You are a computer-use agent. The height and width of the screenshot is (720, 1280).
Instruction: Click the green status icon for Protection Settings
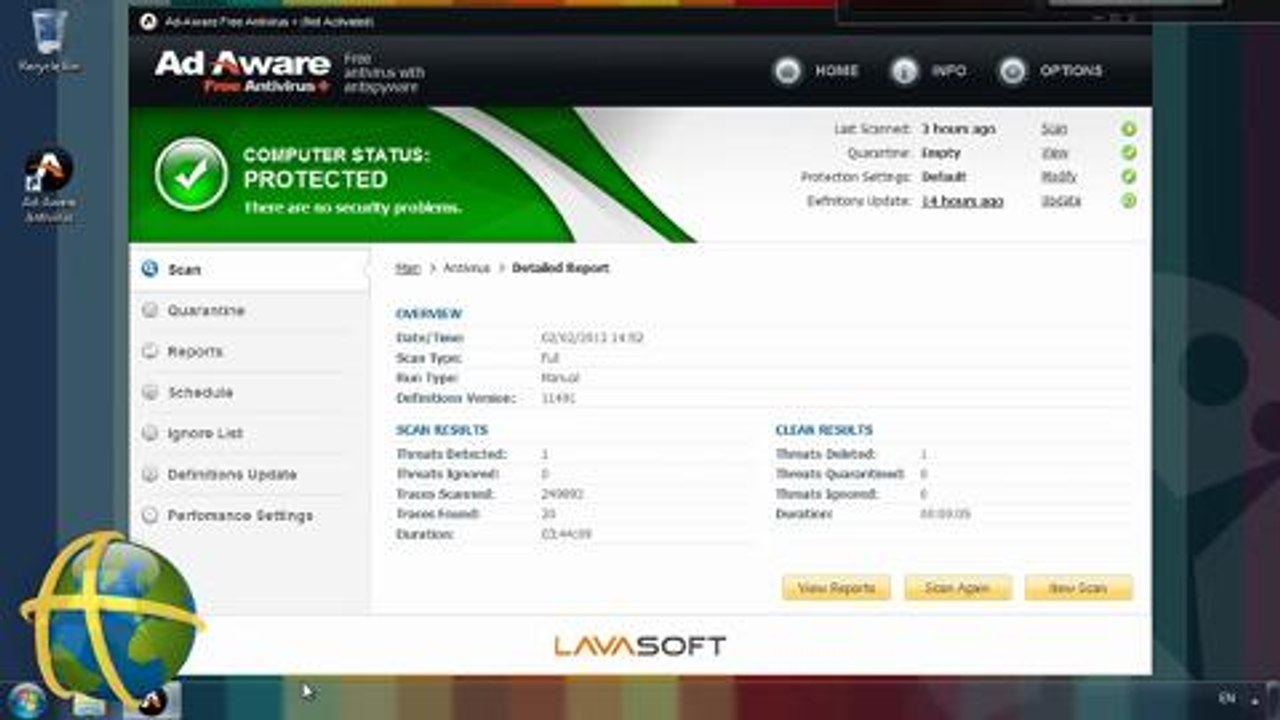(x=1129, y=177)
